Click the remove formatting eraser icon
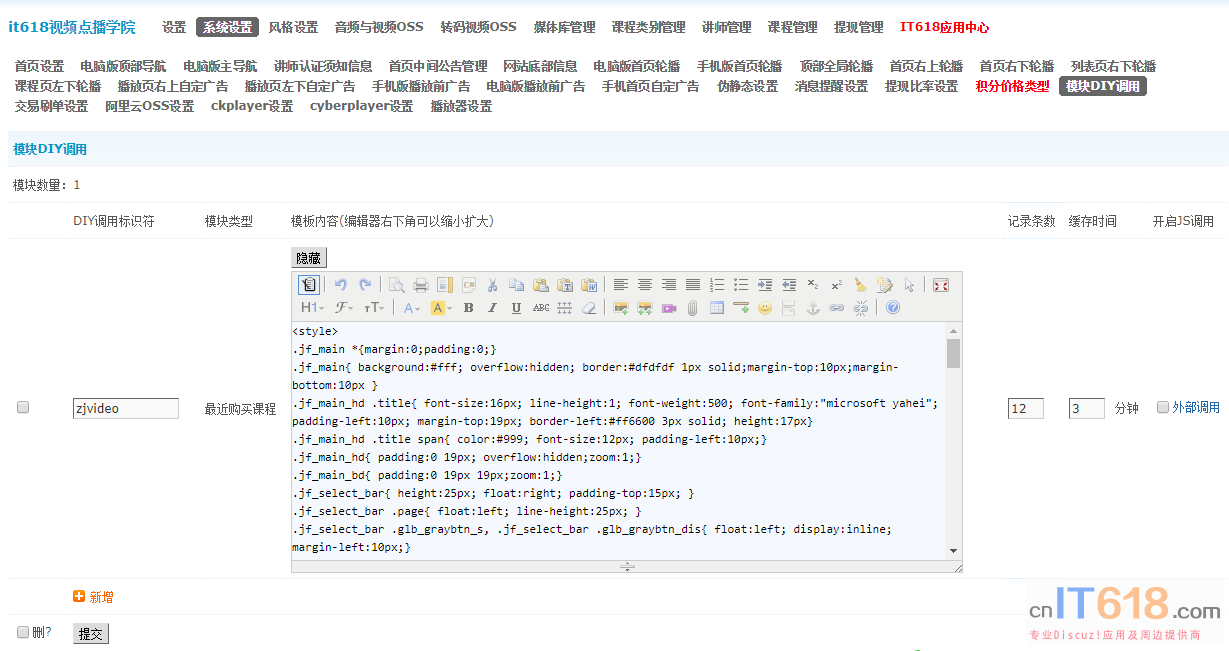The height and width of the screenshot is (651, 1229). [589, 308]
